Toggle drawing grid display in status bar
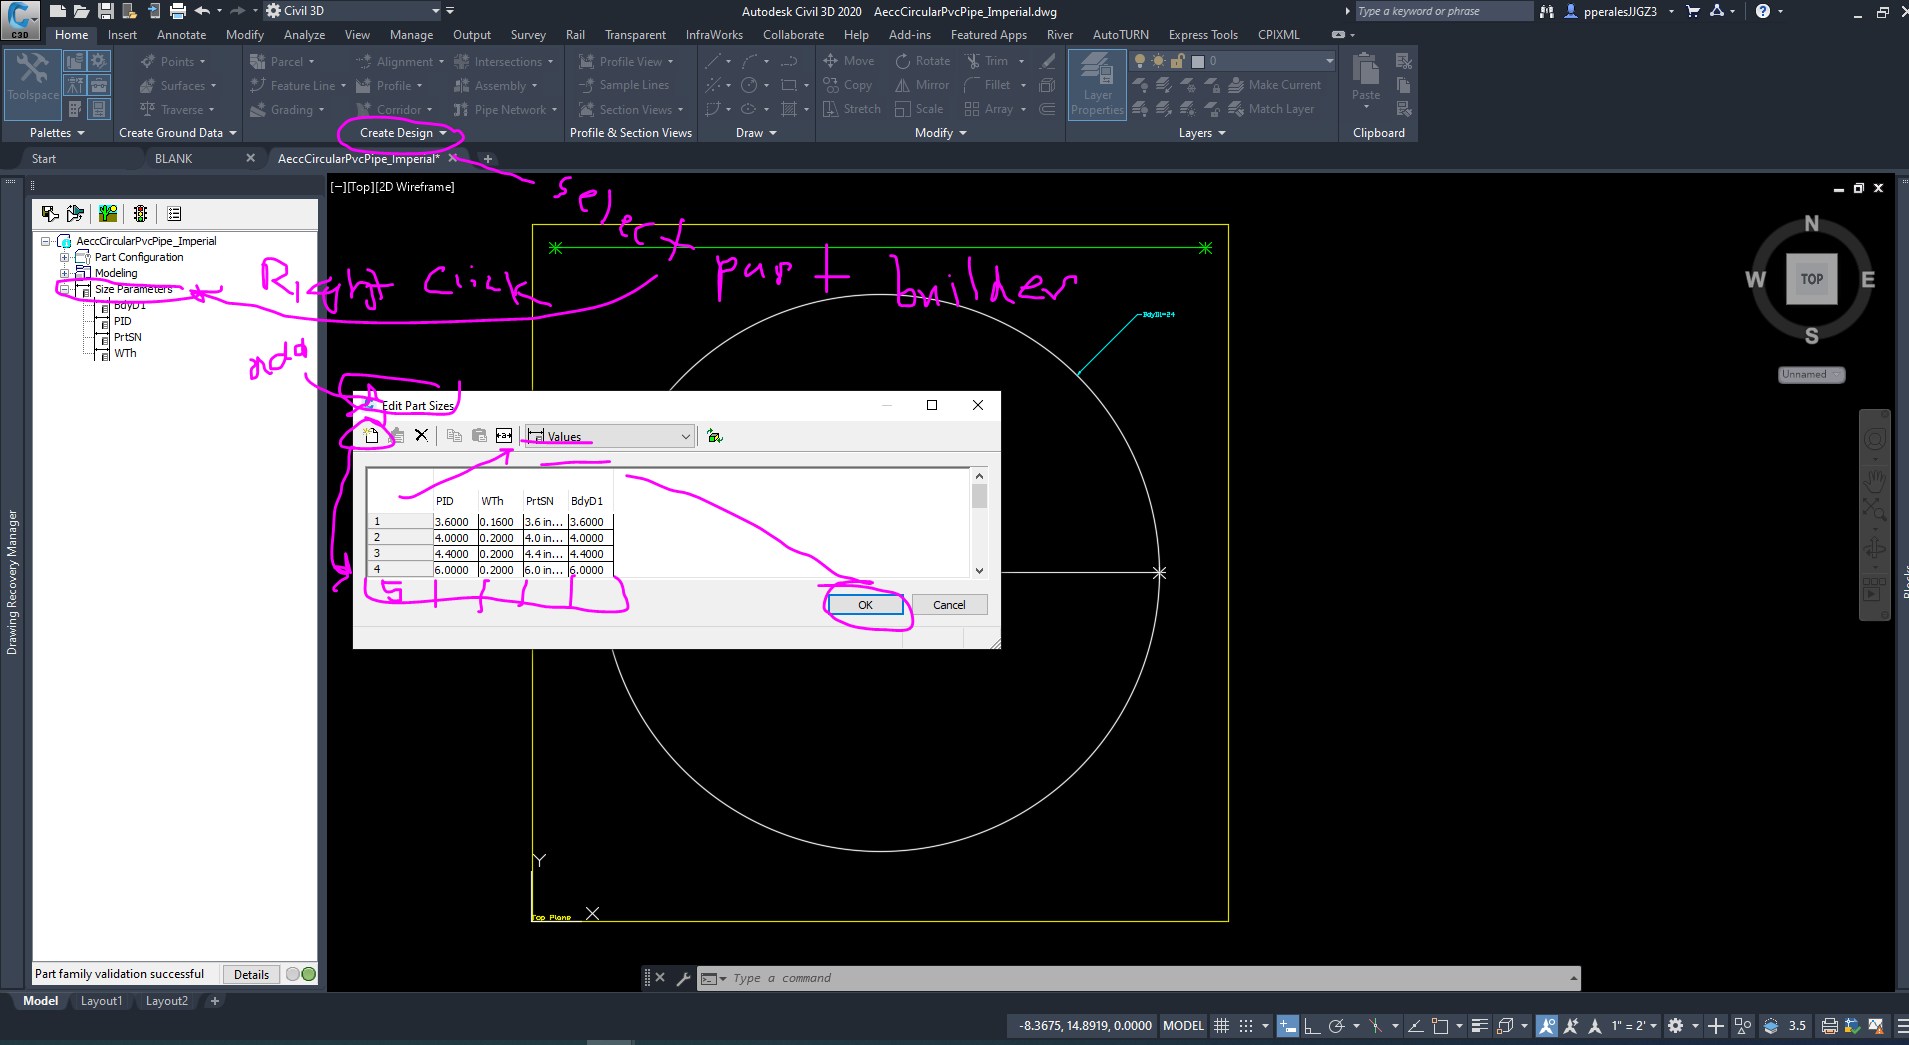The width and height of the screenshot is (1909, 1045). coord(1221,1025)
